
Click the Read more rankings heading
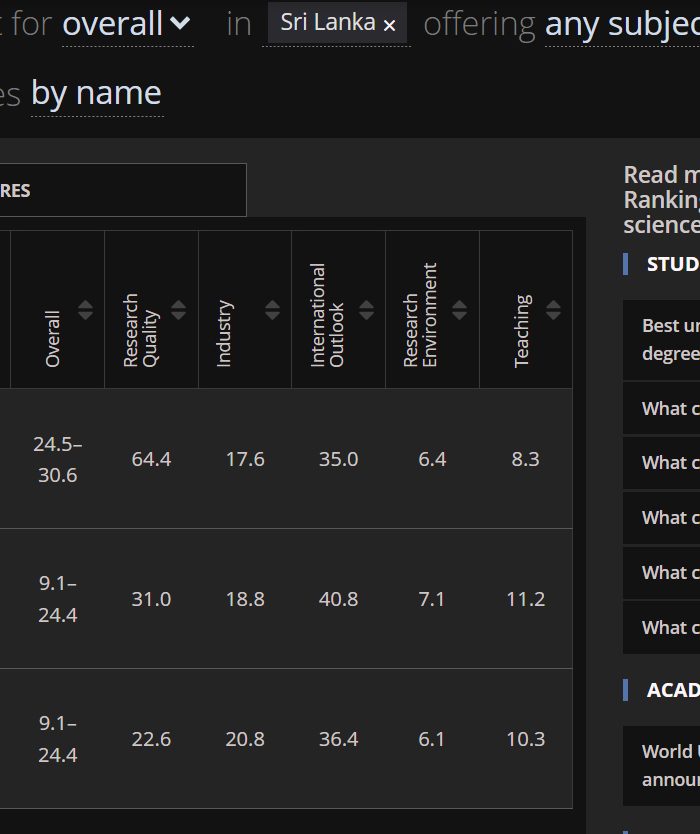tap(661, 199)
